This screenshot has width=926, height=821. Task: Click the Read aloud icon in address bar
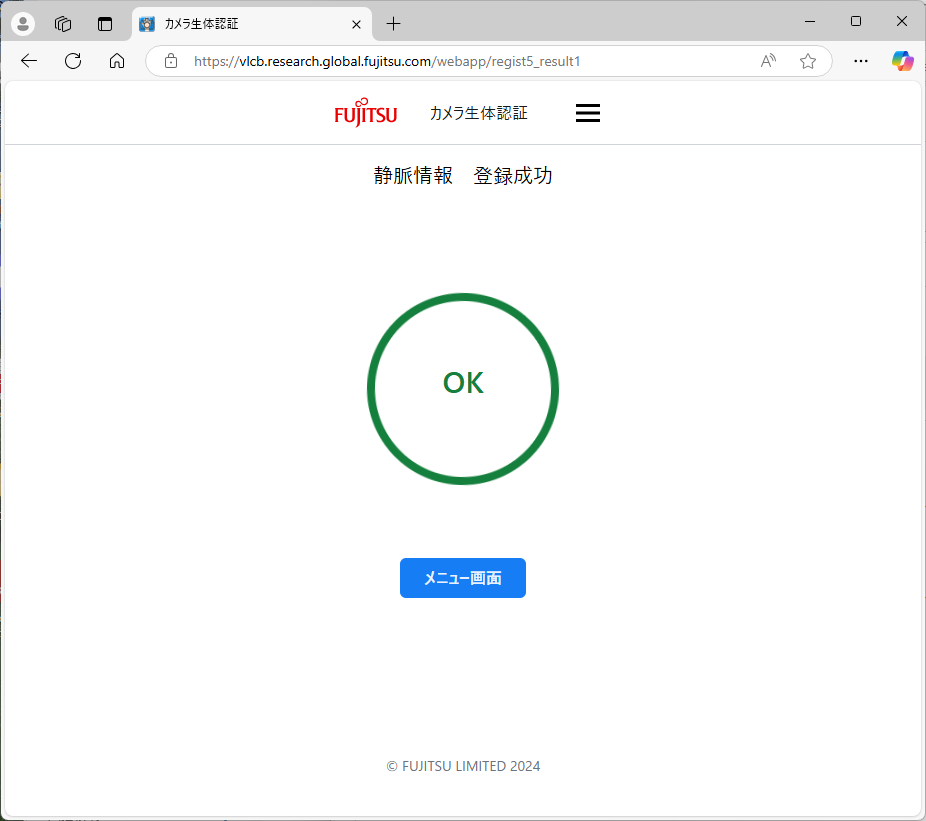(x=768, y=61)
